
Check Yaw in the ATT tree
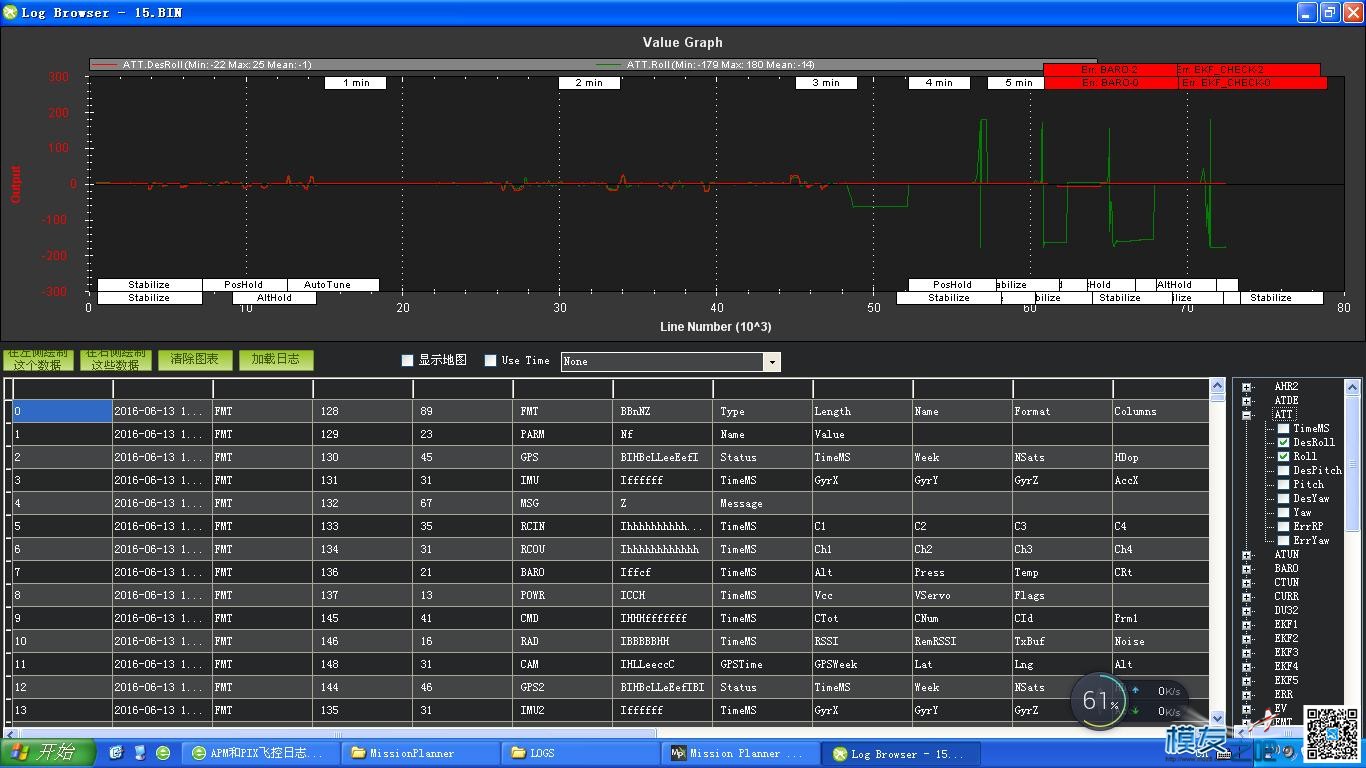pyautogui.click(x=1284, y=512)
